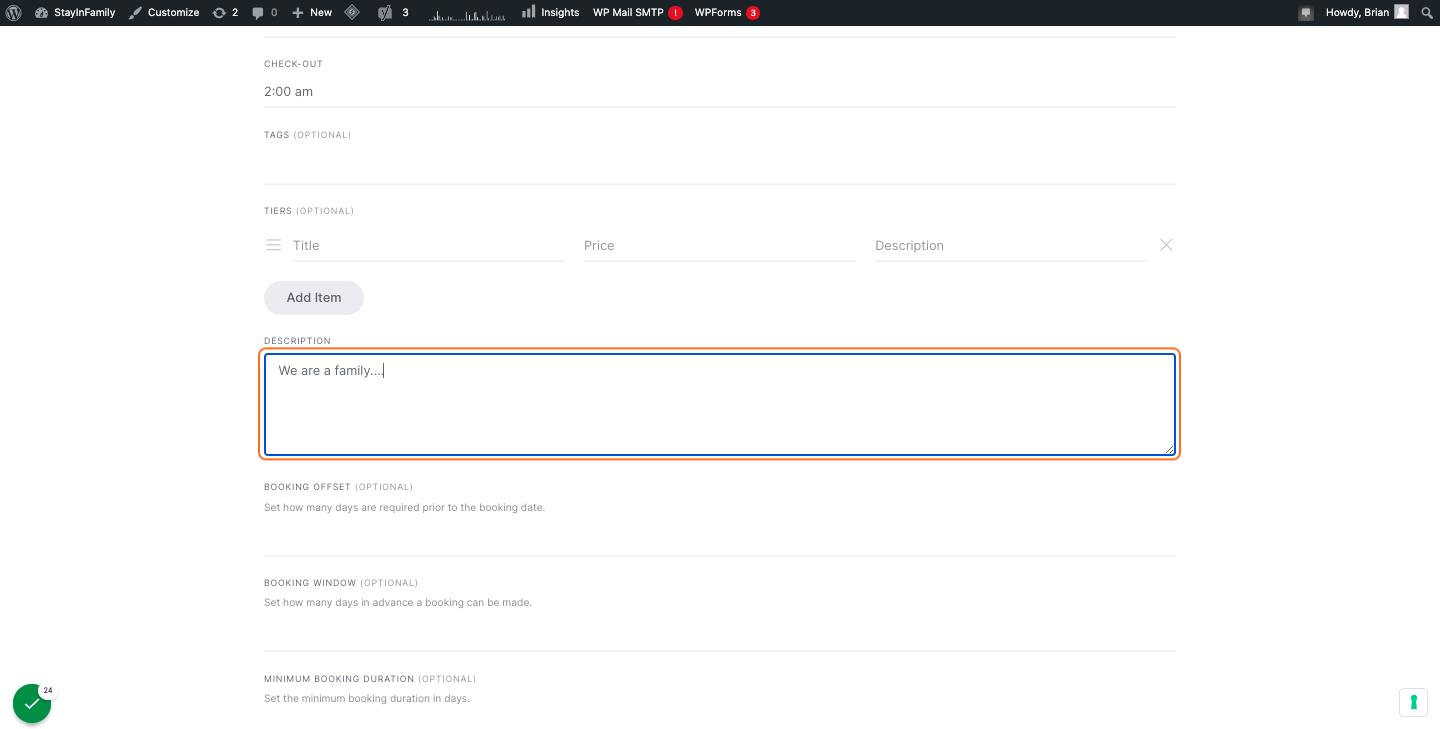
Task: Open the updates icon showing 2
Action: click(x=225, y=12)
